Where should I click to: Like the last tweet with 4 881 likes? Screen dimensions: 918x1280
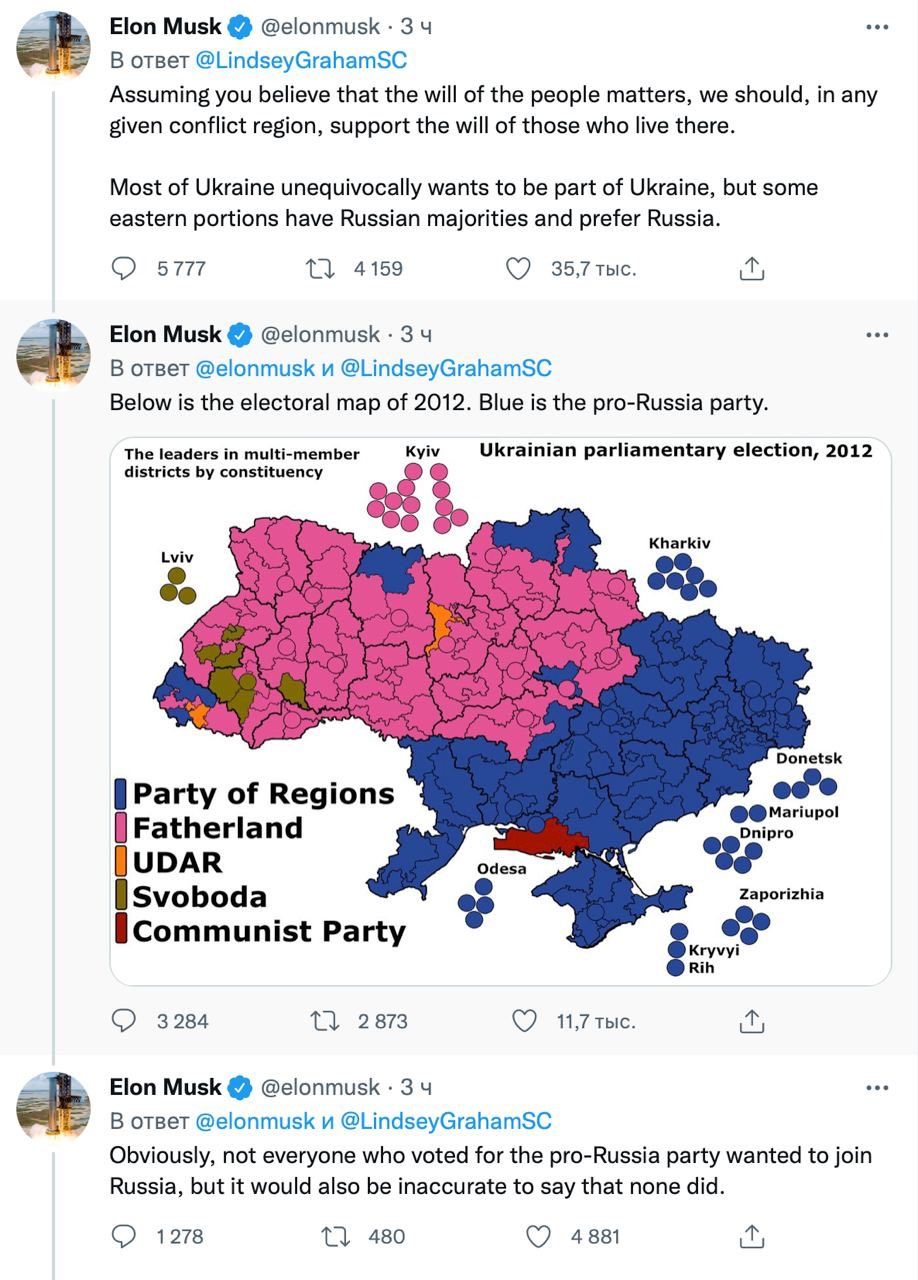pyautogui.click(x=538, y=1236)
